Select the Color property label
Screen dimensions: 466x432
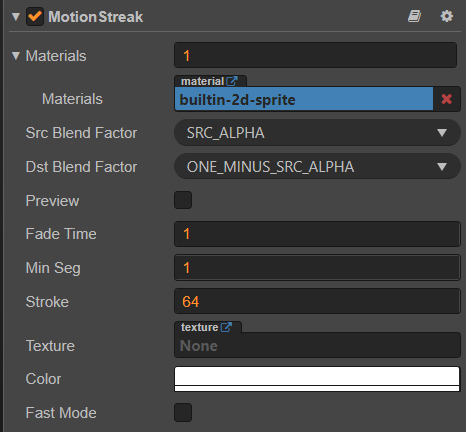[43, 379]
